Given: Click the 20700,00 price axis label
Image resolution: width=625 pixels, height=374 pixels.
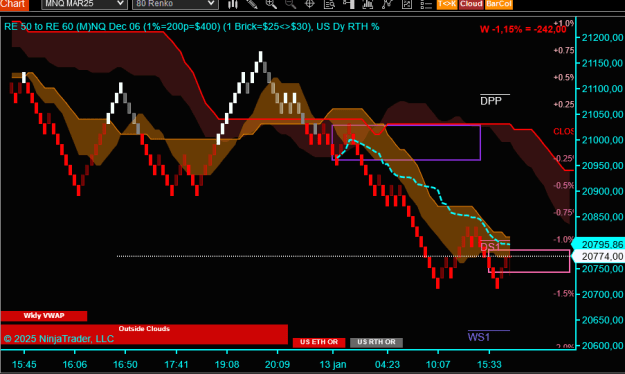Looking at the screenshot, I should (602, 294).
